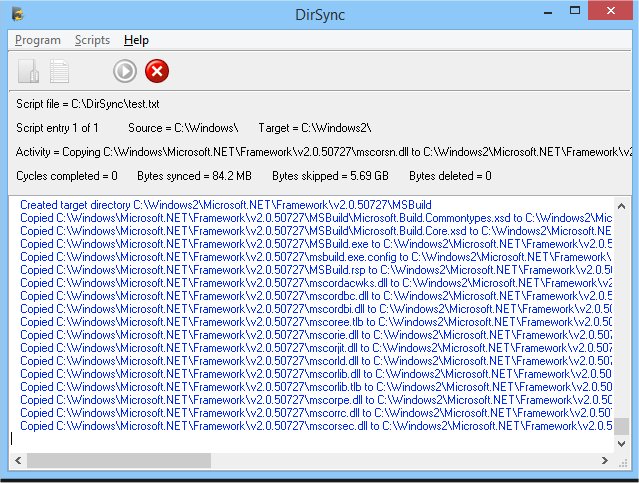Click the 'Created target directory' log line
Viewport: 639px width, 483px height.
[226, 205]
